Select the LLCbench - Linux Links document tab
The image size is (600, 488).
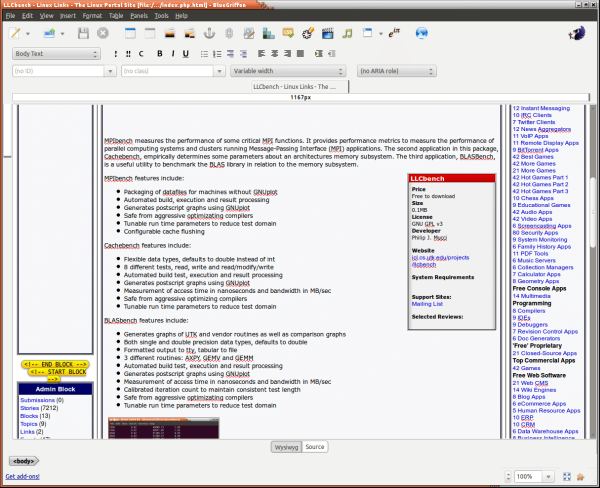(300, 87)
